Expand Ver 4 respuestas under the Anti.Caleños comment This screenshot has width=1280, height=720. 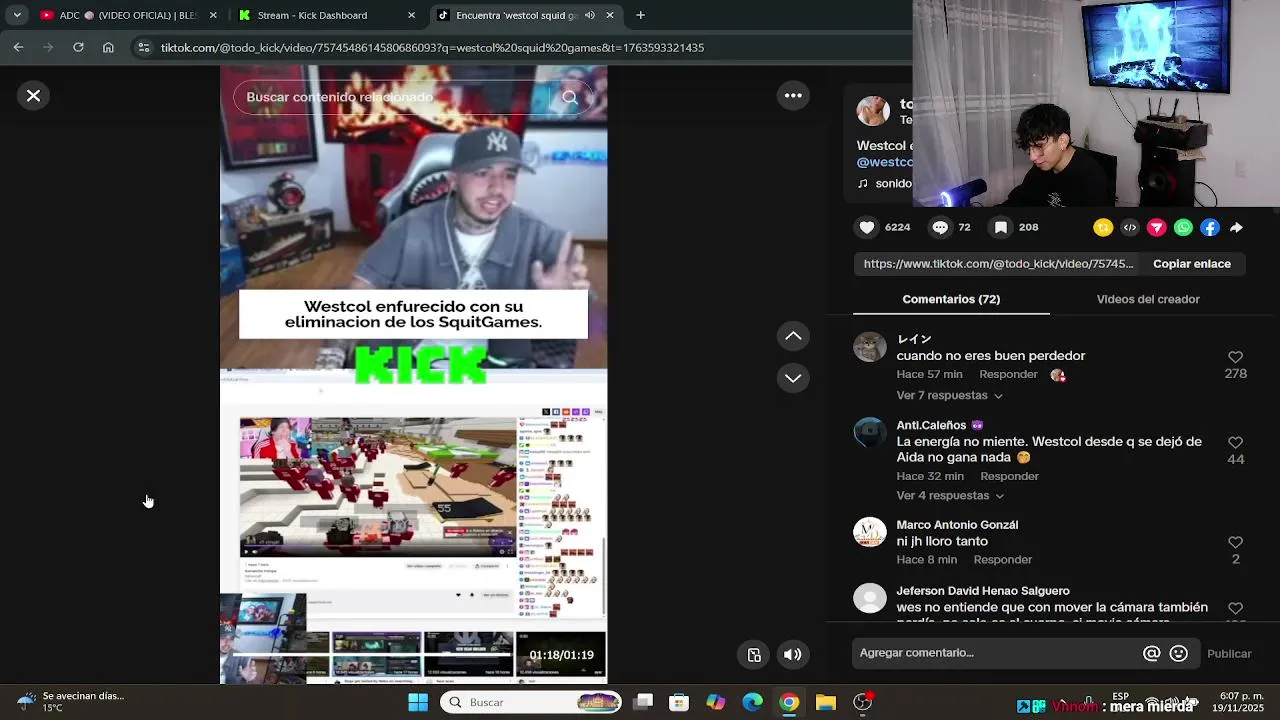pos(949,496)
